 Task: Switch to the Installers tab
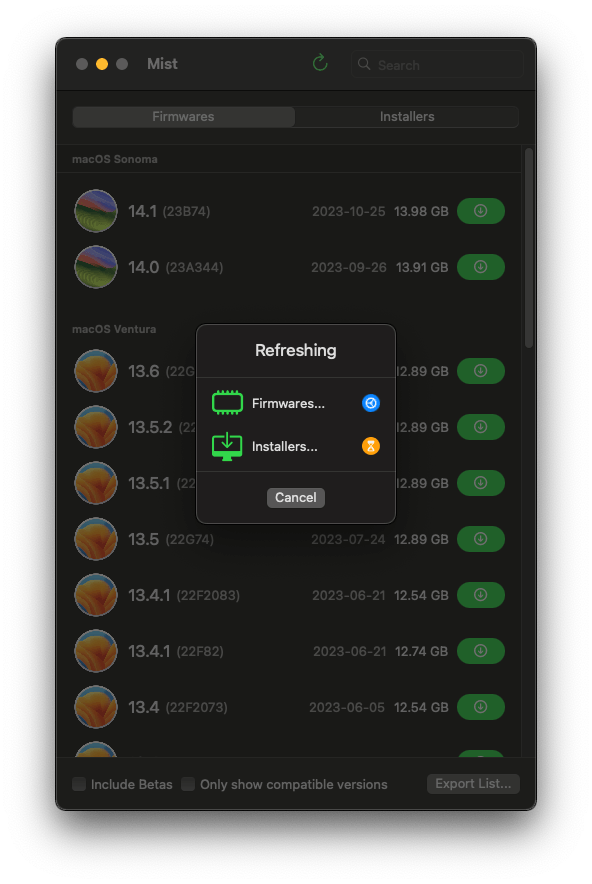click(x=407, y=117)
